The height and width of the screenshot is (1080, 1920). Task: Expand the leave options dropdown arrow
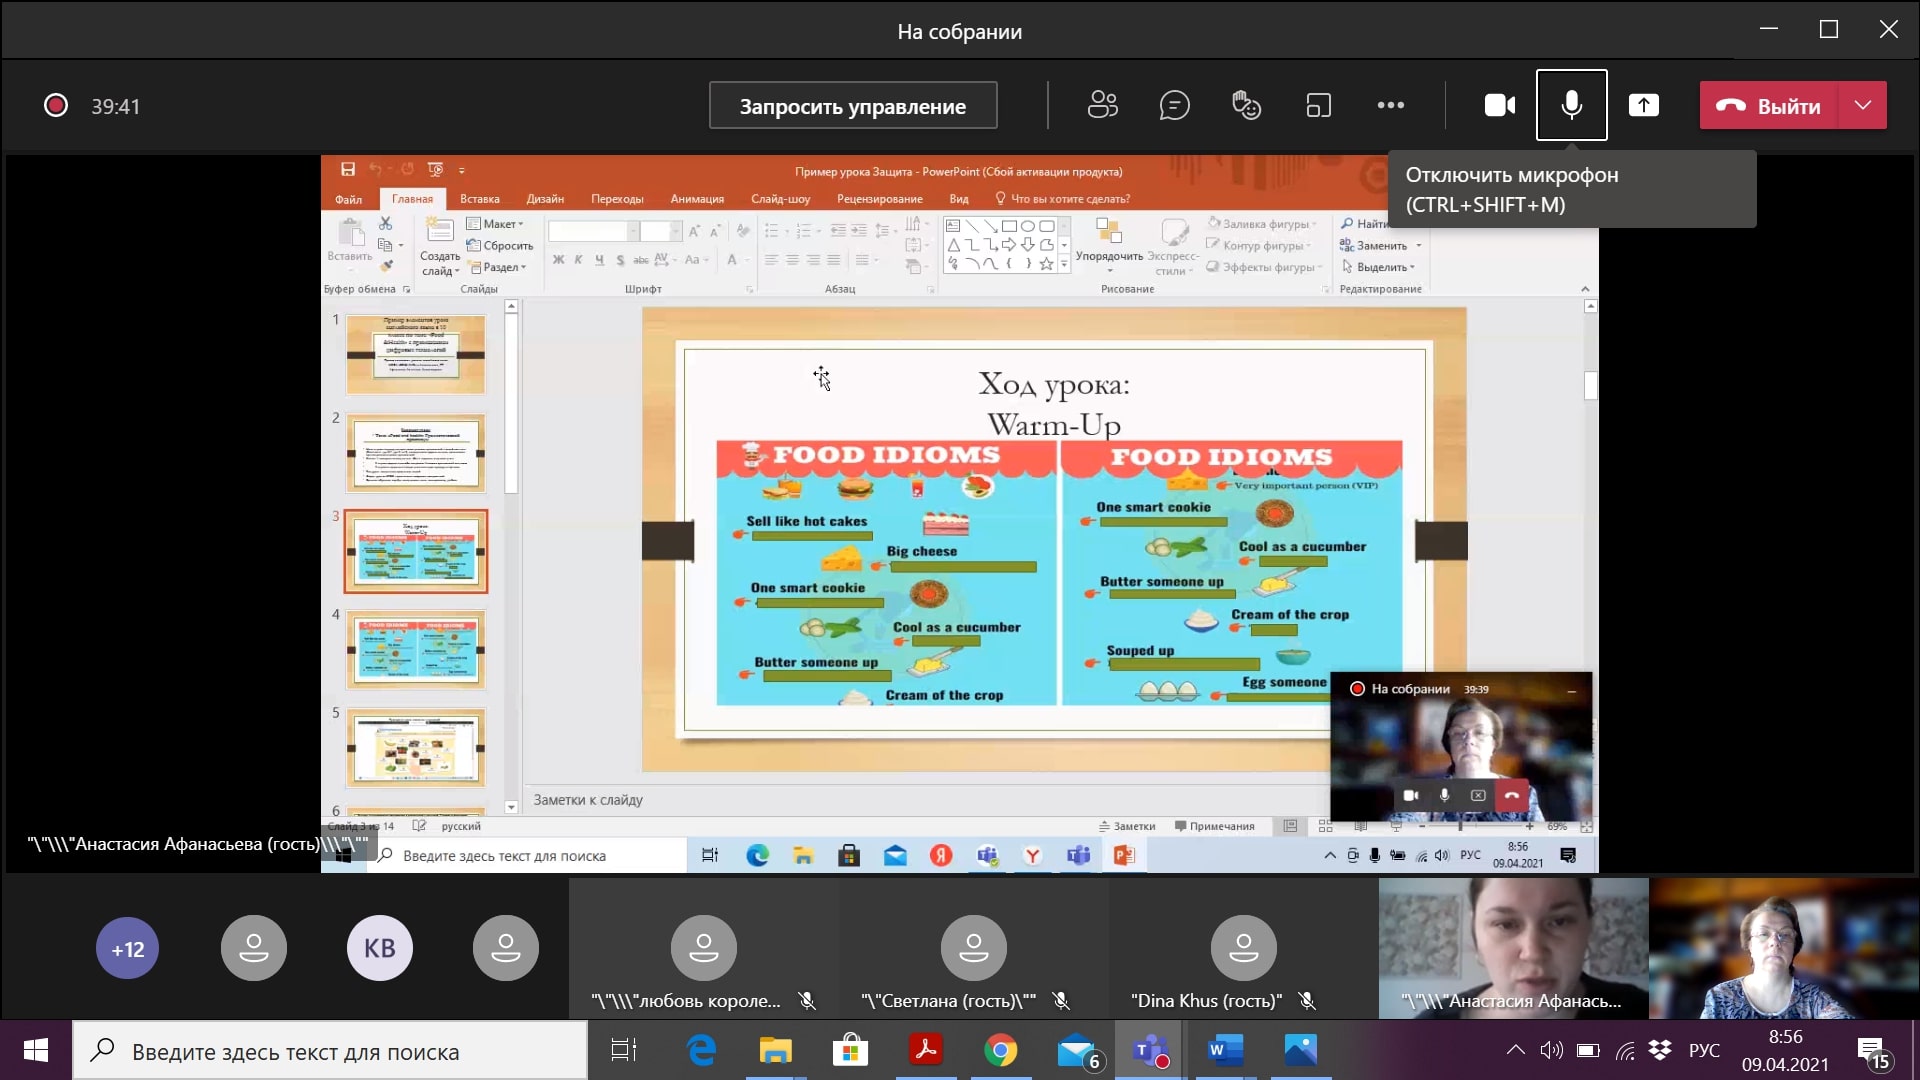[x=1862, y=105]
